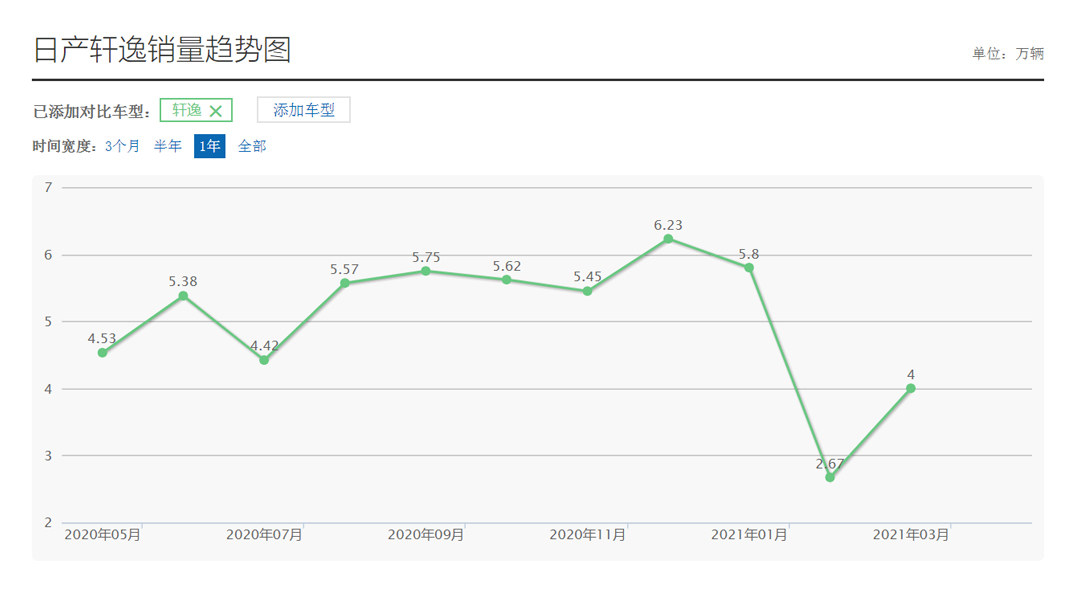
Task: Click the y-axis value 3
Action: point(48,456)
